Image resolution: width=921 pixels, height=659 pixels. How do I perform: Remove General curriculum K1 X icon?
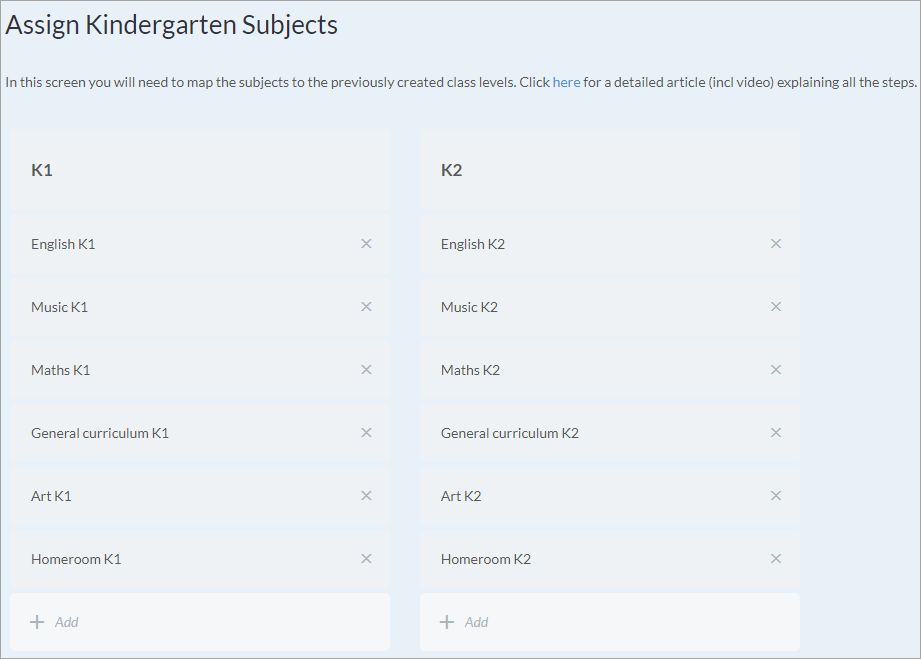coord(366,433)
